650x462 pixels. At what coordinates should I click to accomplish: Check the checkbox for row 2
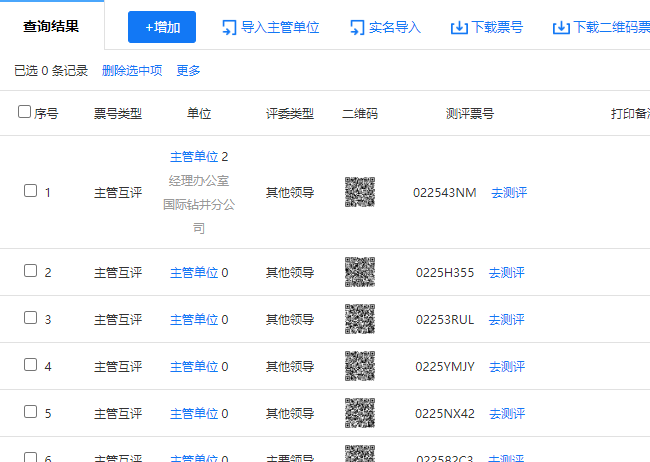pyautogui.click(x=30, y=271)
